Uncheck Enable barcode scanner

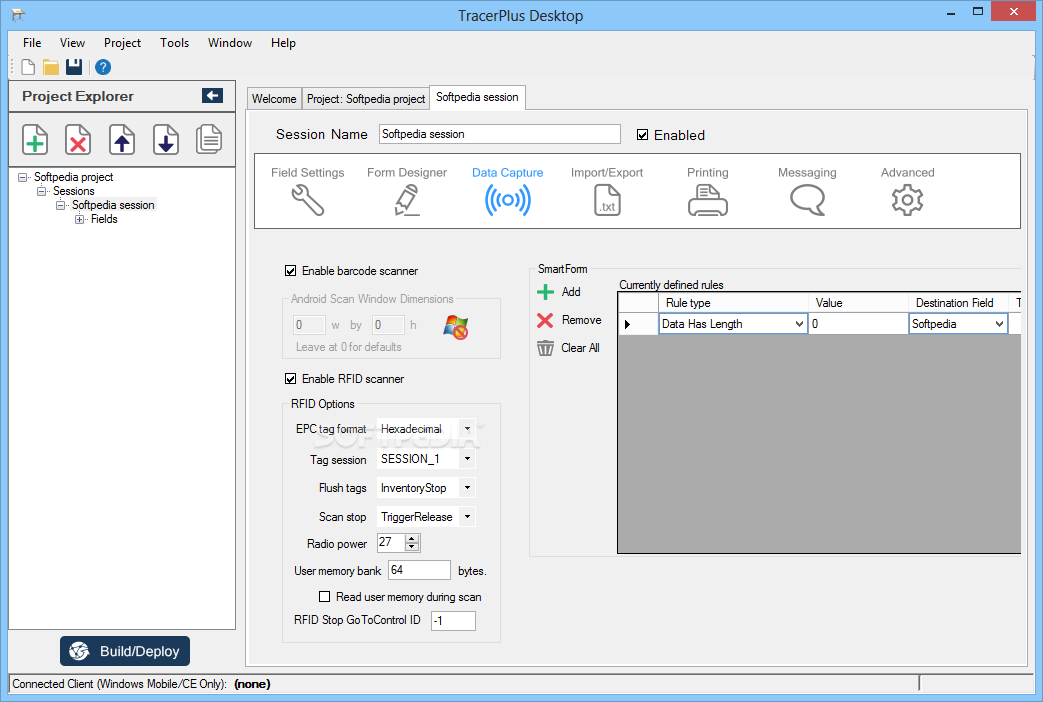[x=291, y=271]
